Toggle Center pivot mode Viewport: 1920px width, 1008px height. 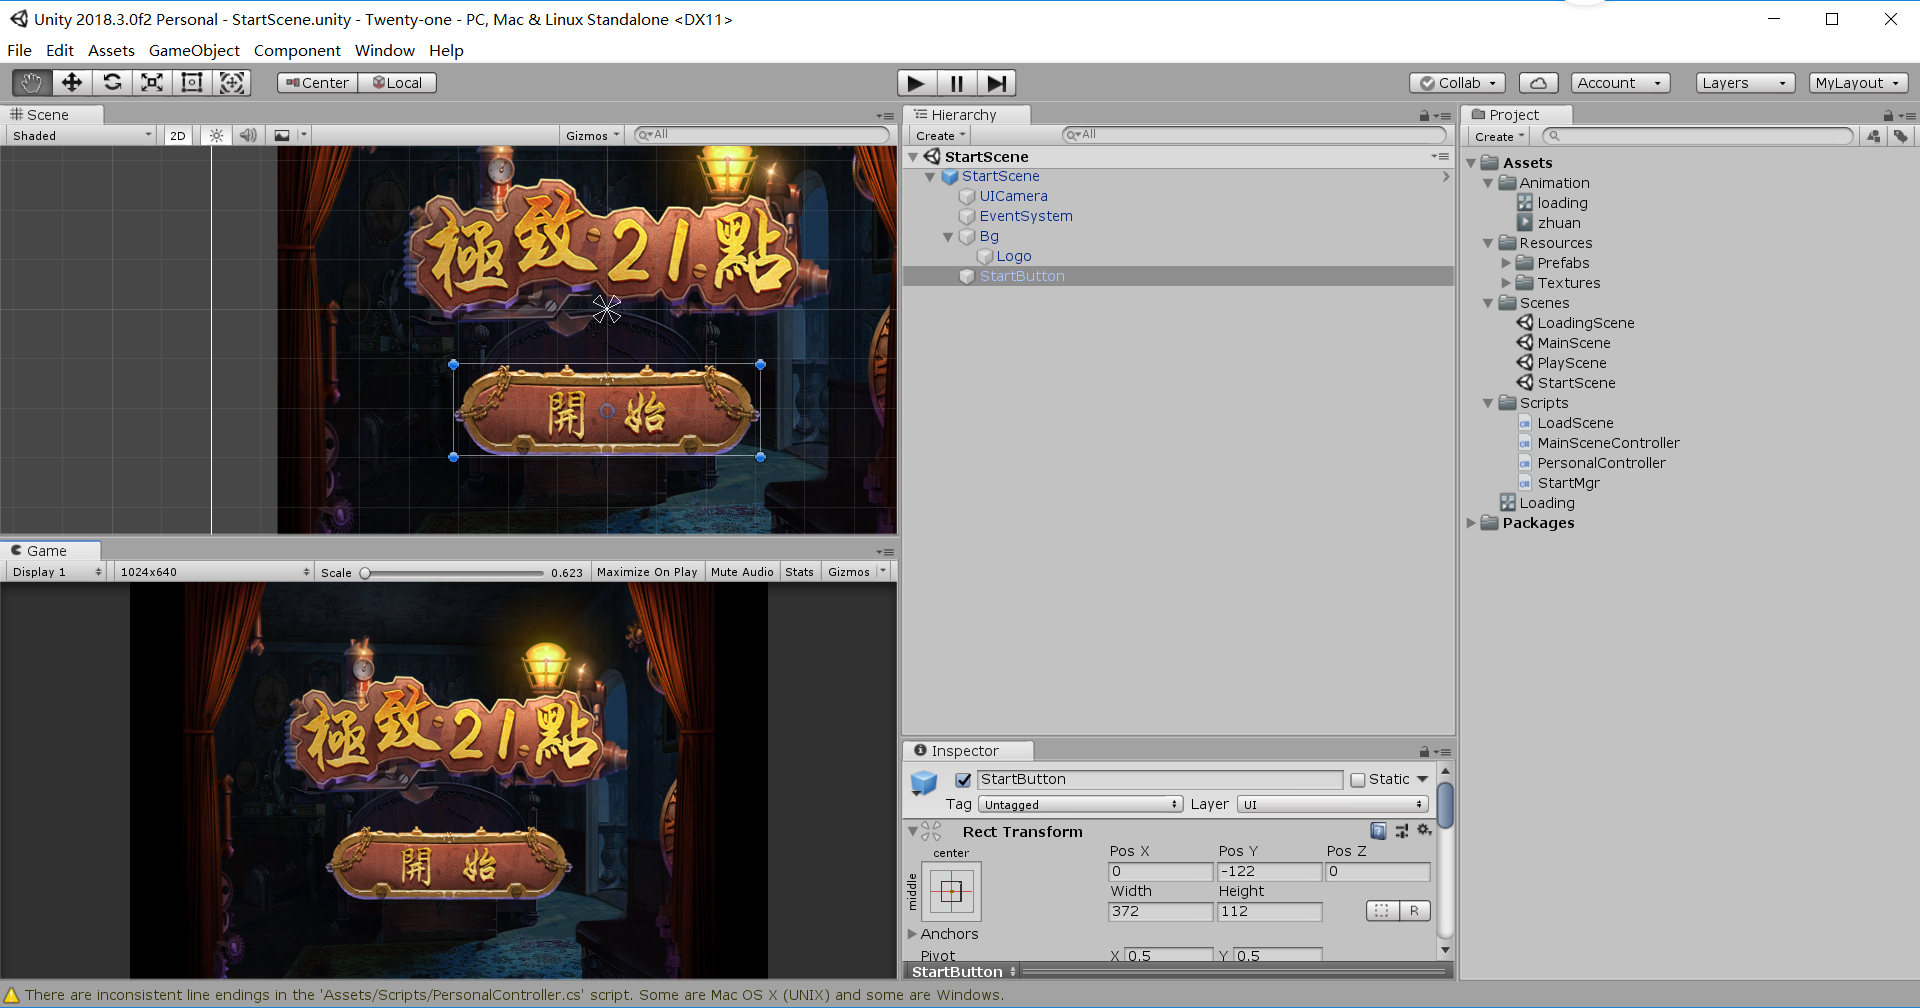coord(317,83)
